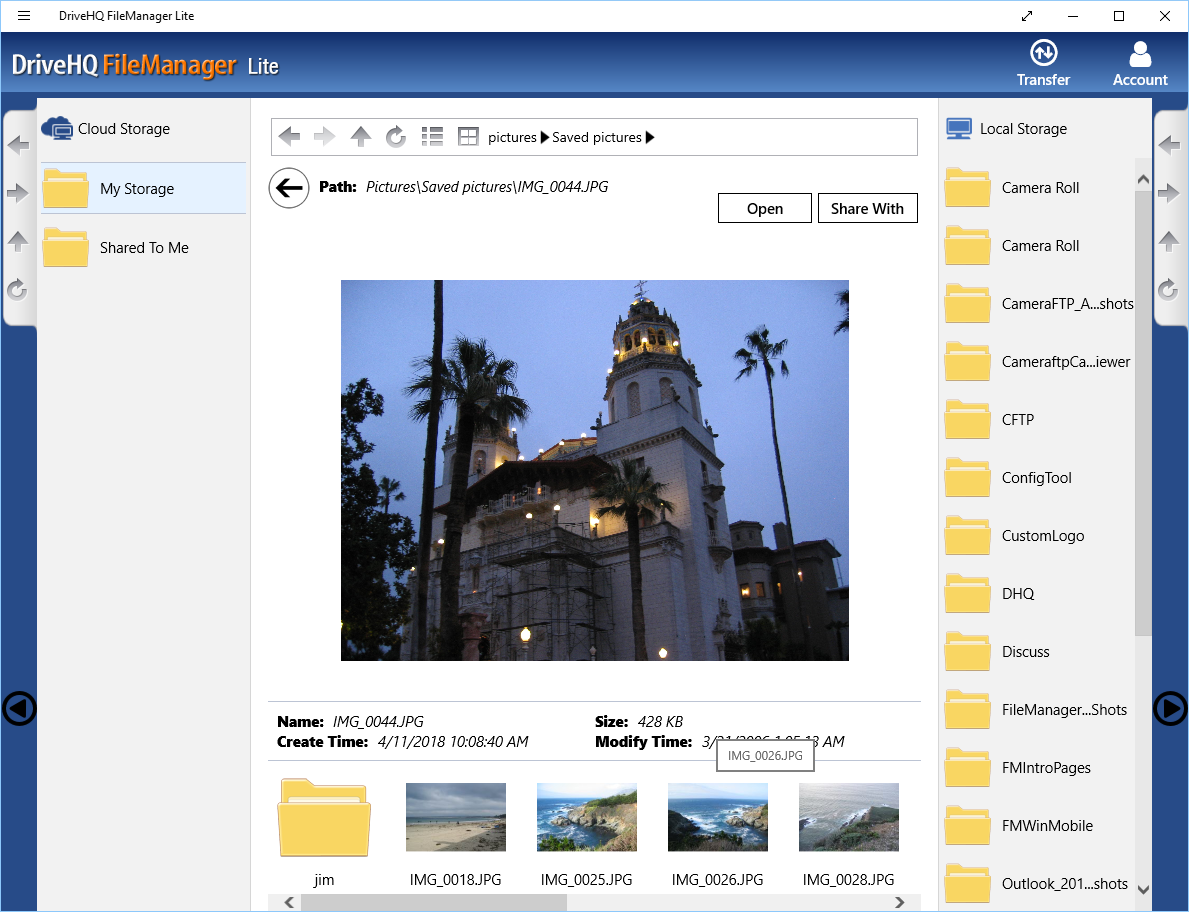Screen dimensions: 1189x912
Task: Open IMG_0044.JPG with the Open button
Action: click(x=764, y=208)
